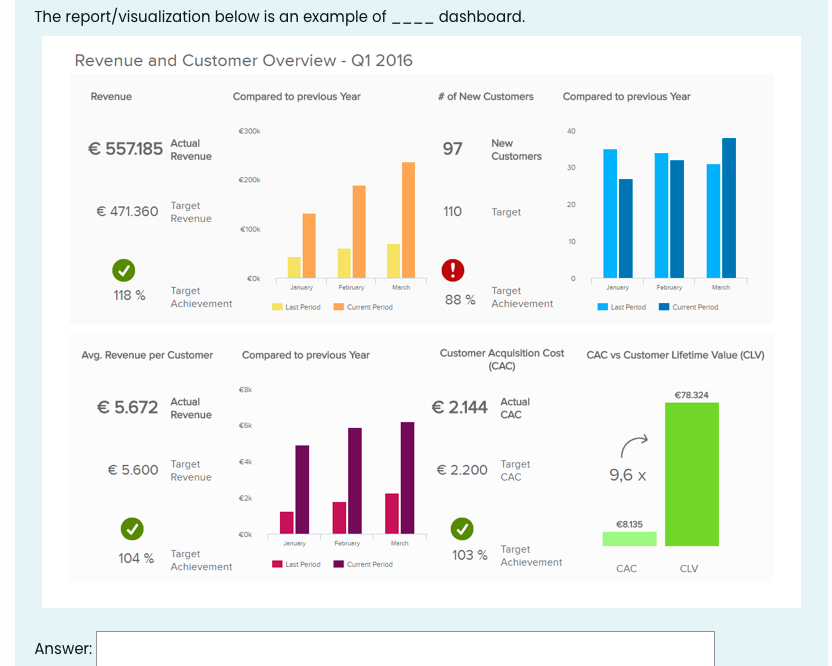Viewport: 832px width, 666px height.
Task: Click the 'CAC vs Customer Lifetime Value (CLV)' heading
Action: click(x=675, y=355)
